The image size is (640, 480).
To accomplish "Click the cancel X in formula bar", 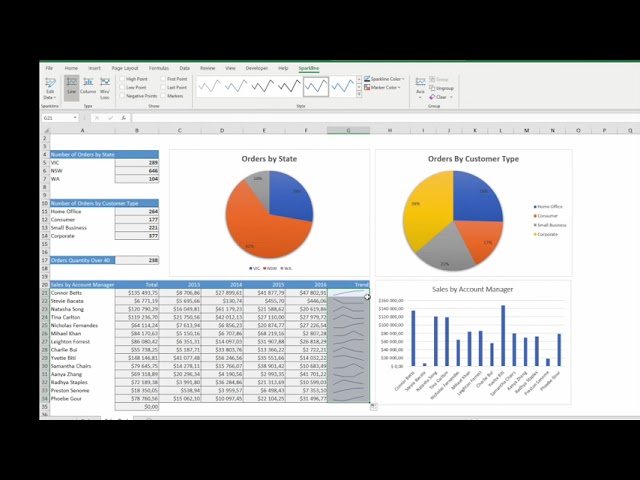I will (97, 118).
